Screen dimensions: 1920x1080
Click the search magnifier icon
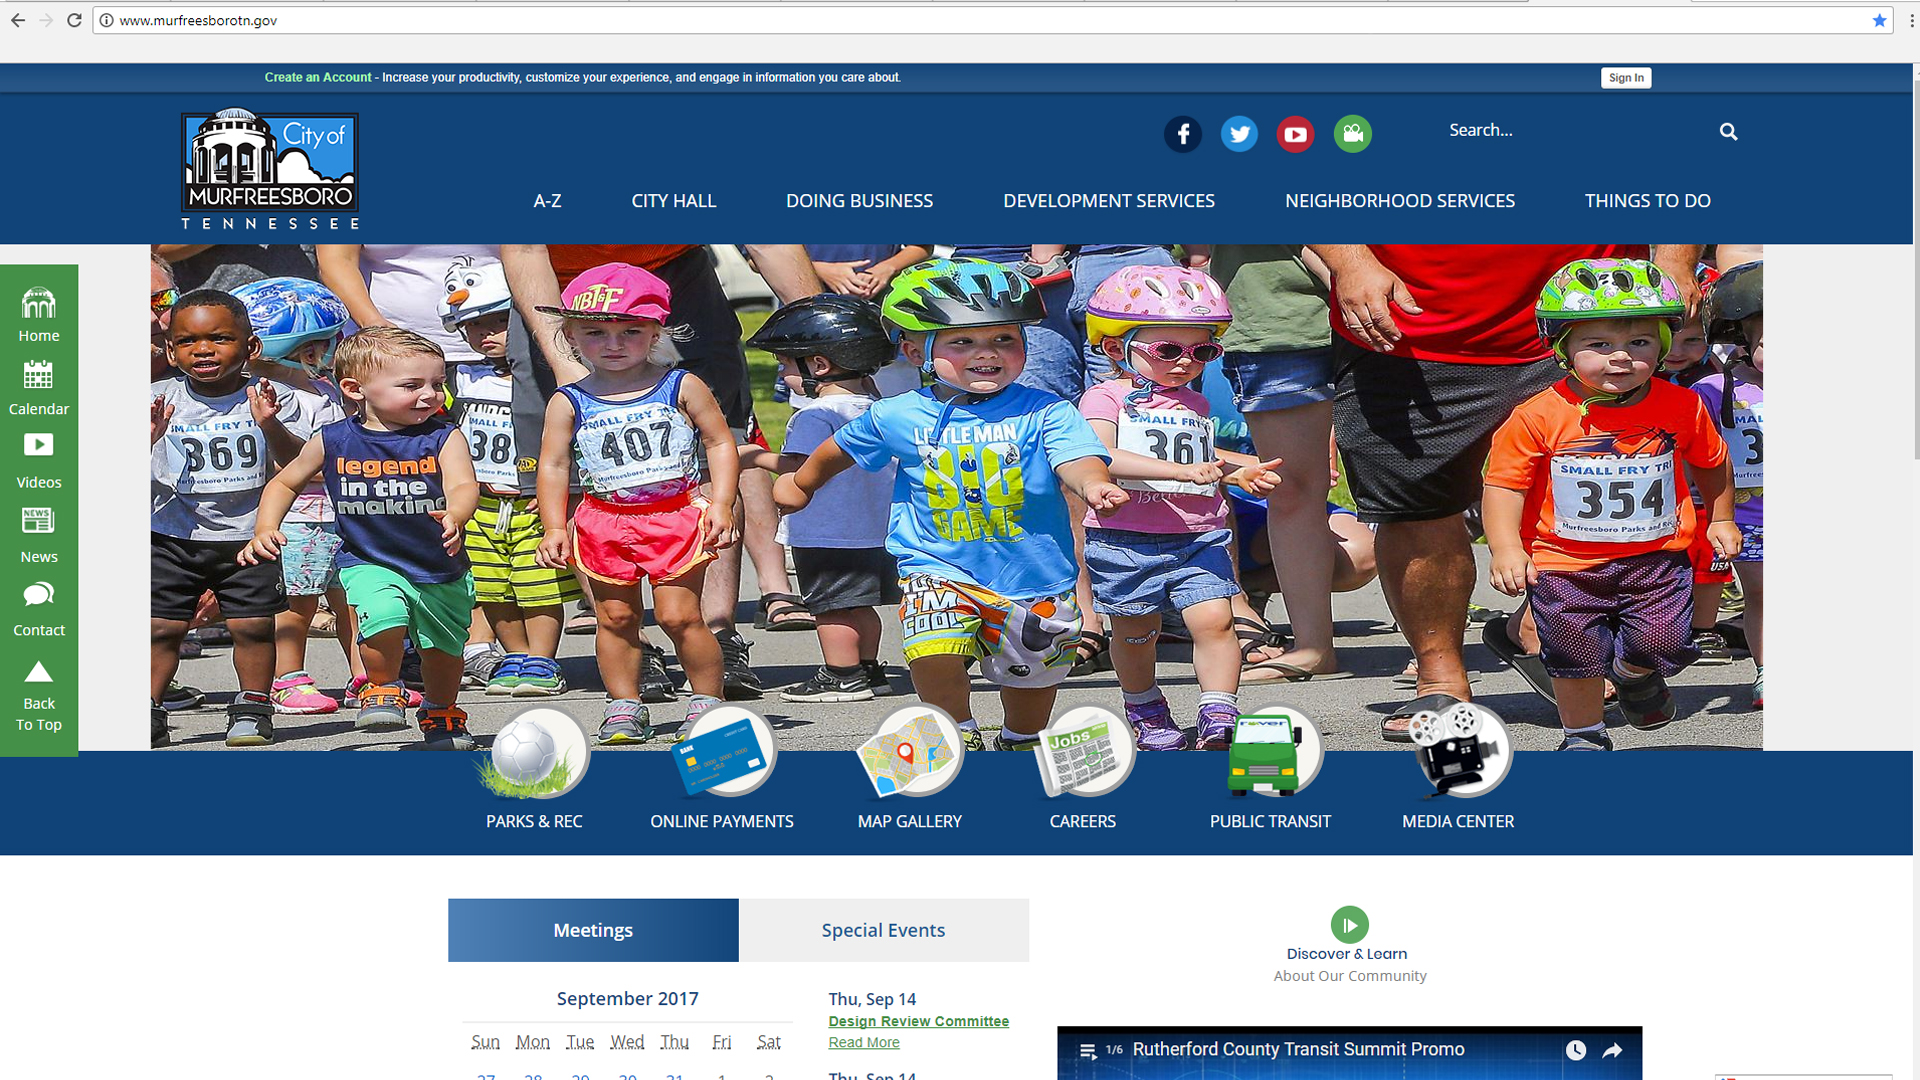click(1728, 132)
